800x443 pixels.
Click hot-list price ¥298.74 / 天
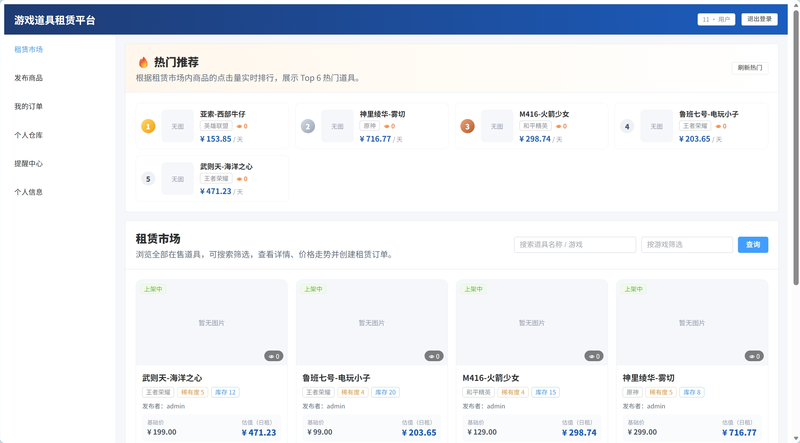pos(540,139)
